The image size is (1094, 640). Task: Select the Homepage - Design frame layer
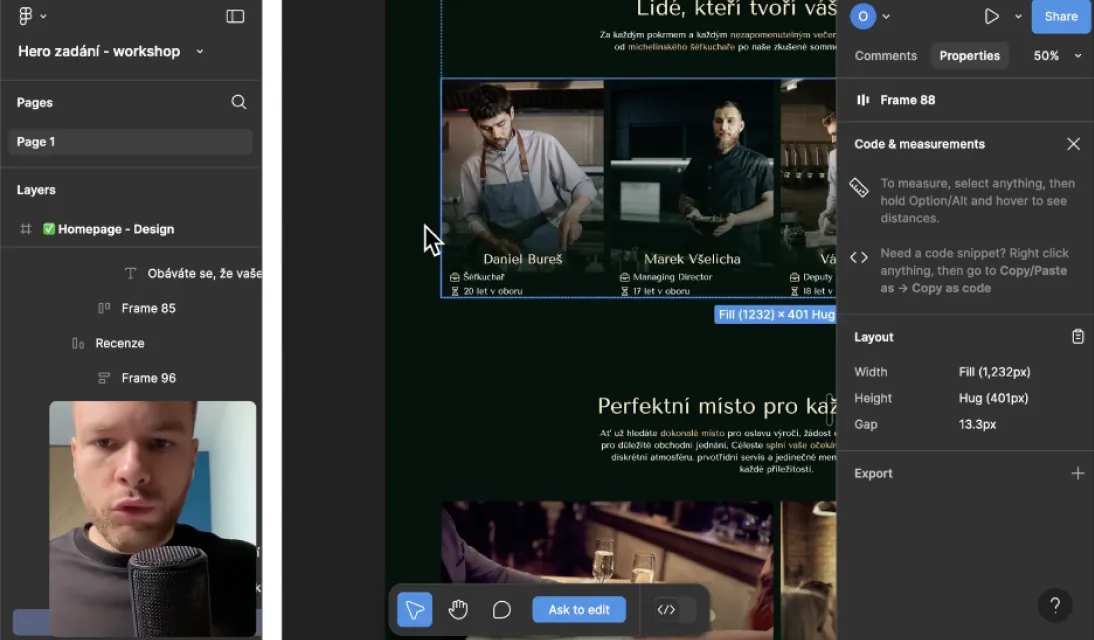(x=116, y=229)
